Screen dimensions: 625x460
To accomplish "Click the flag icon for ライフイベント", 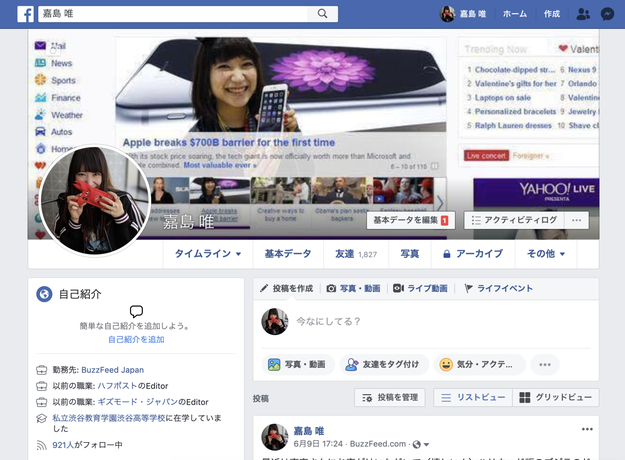I will click(469, 288).
